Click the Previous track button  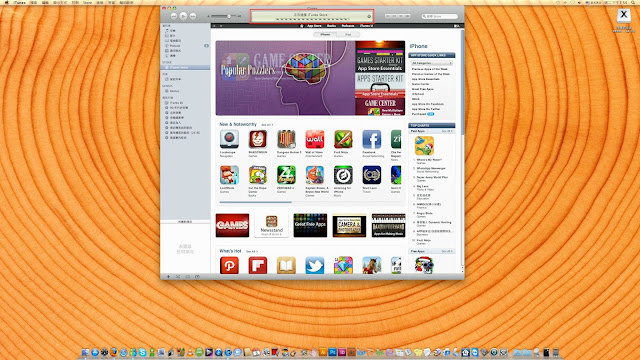(x=174, y=16)
